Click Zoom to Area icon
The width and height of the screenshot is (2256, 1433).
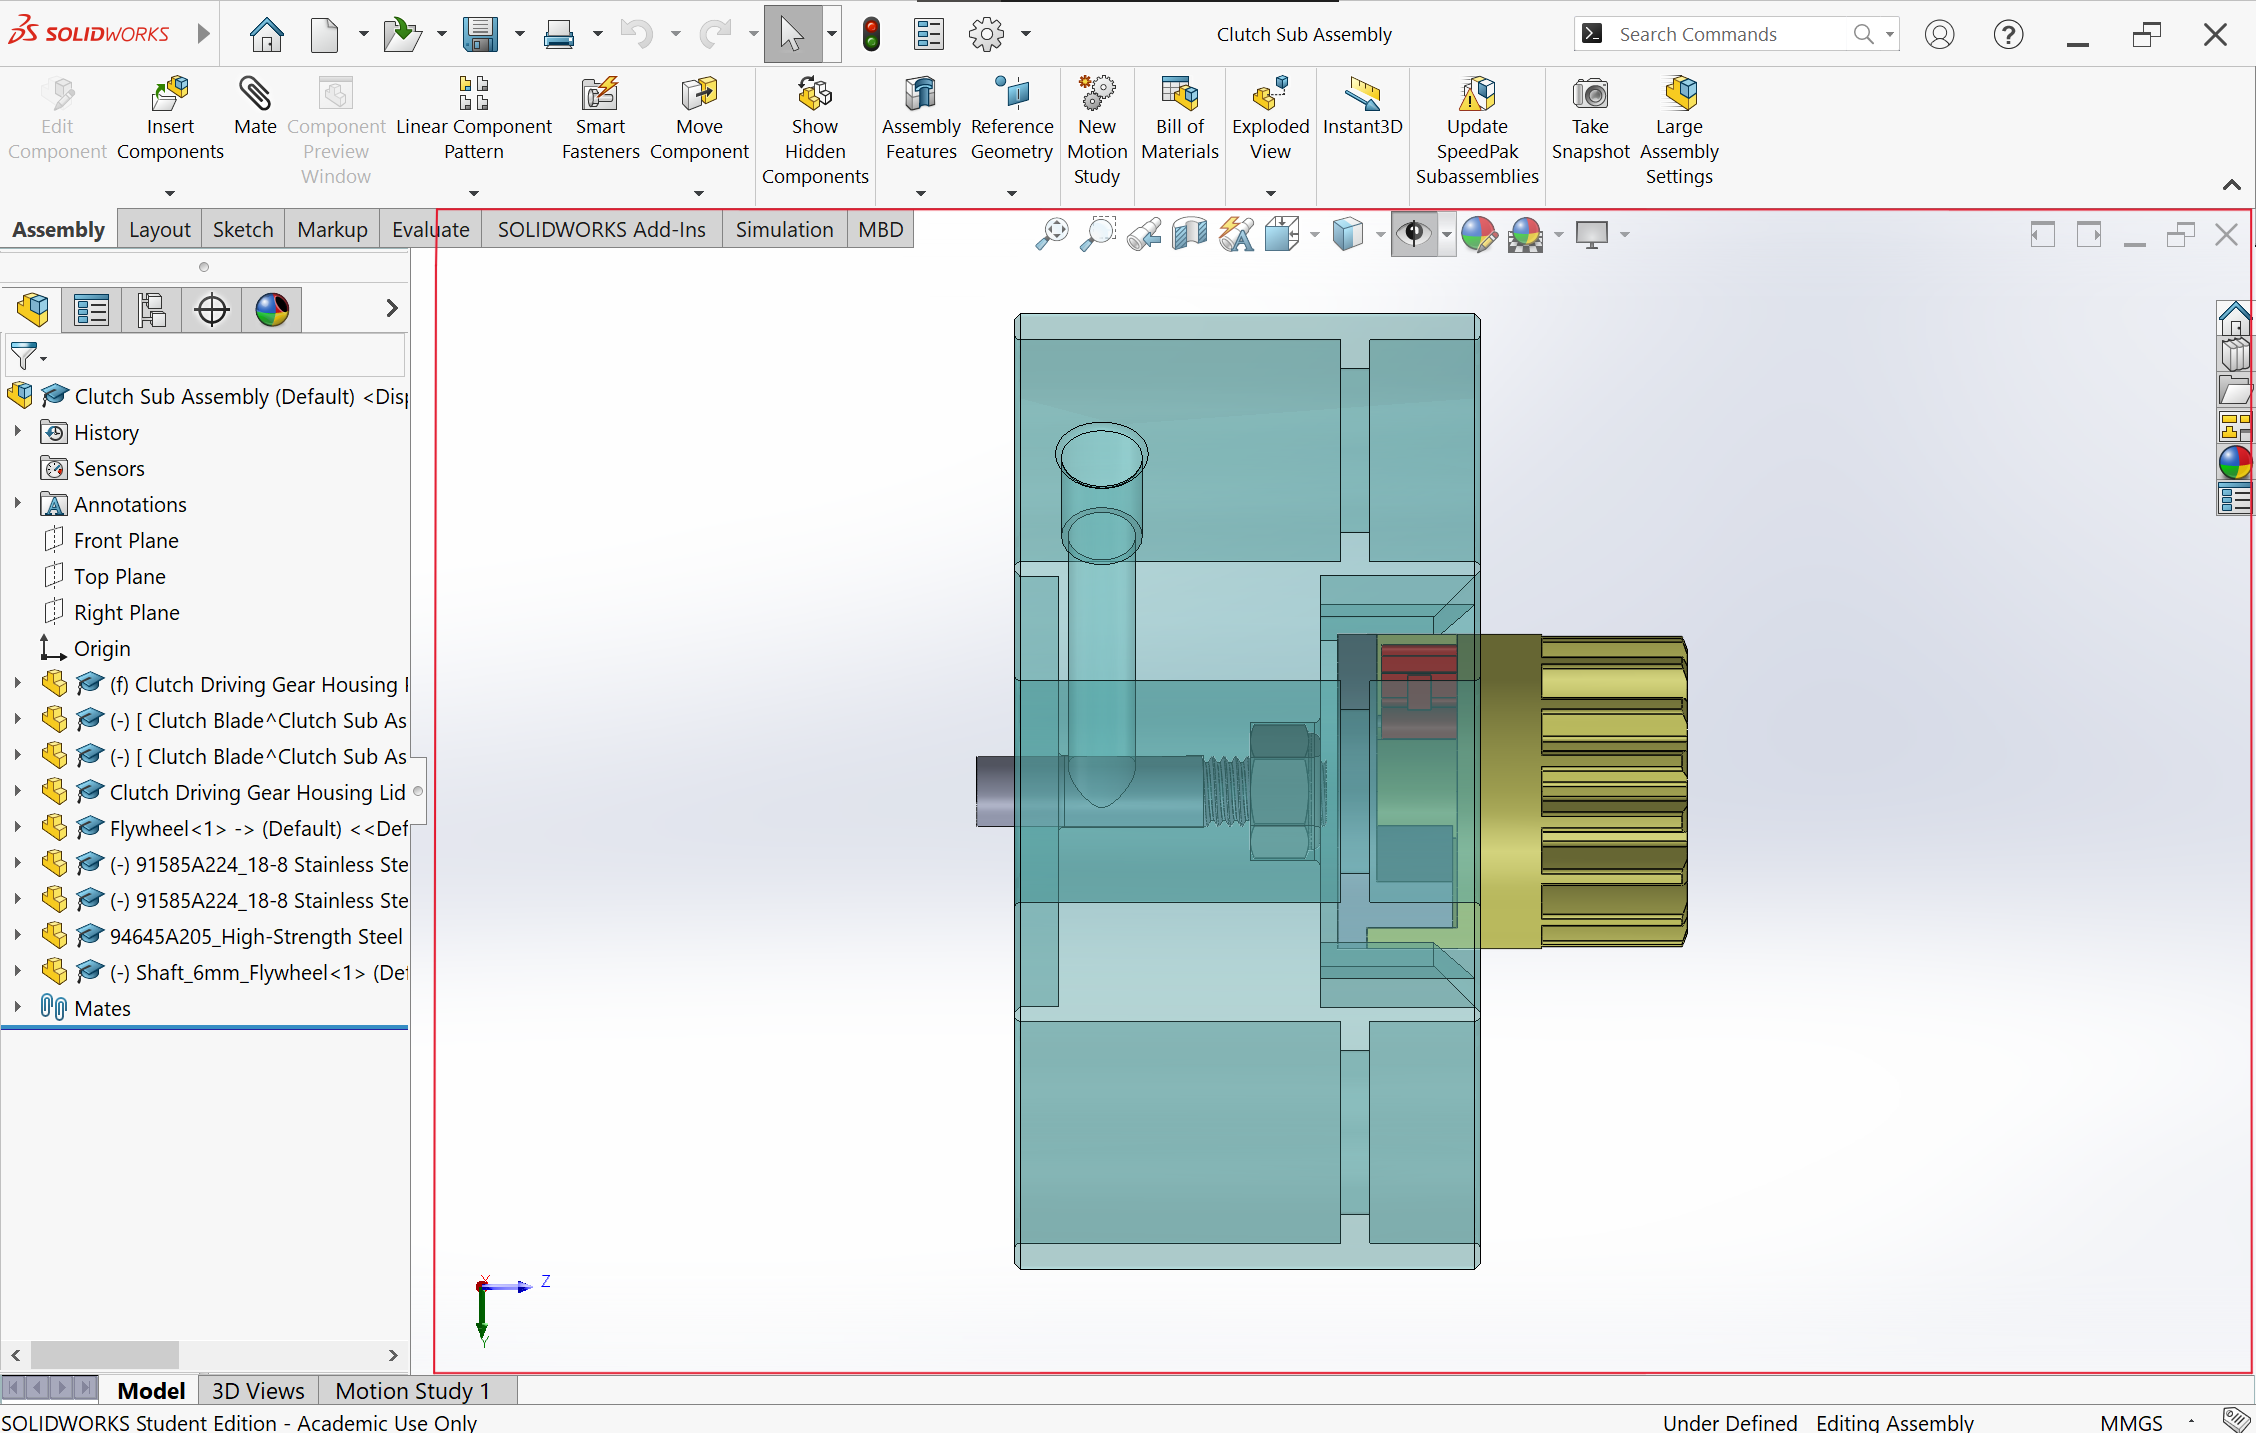point(1098,234)
